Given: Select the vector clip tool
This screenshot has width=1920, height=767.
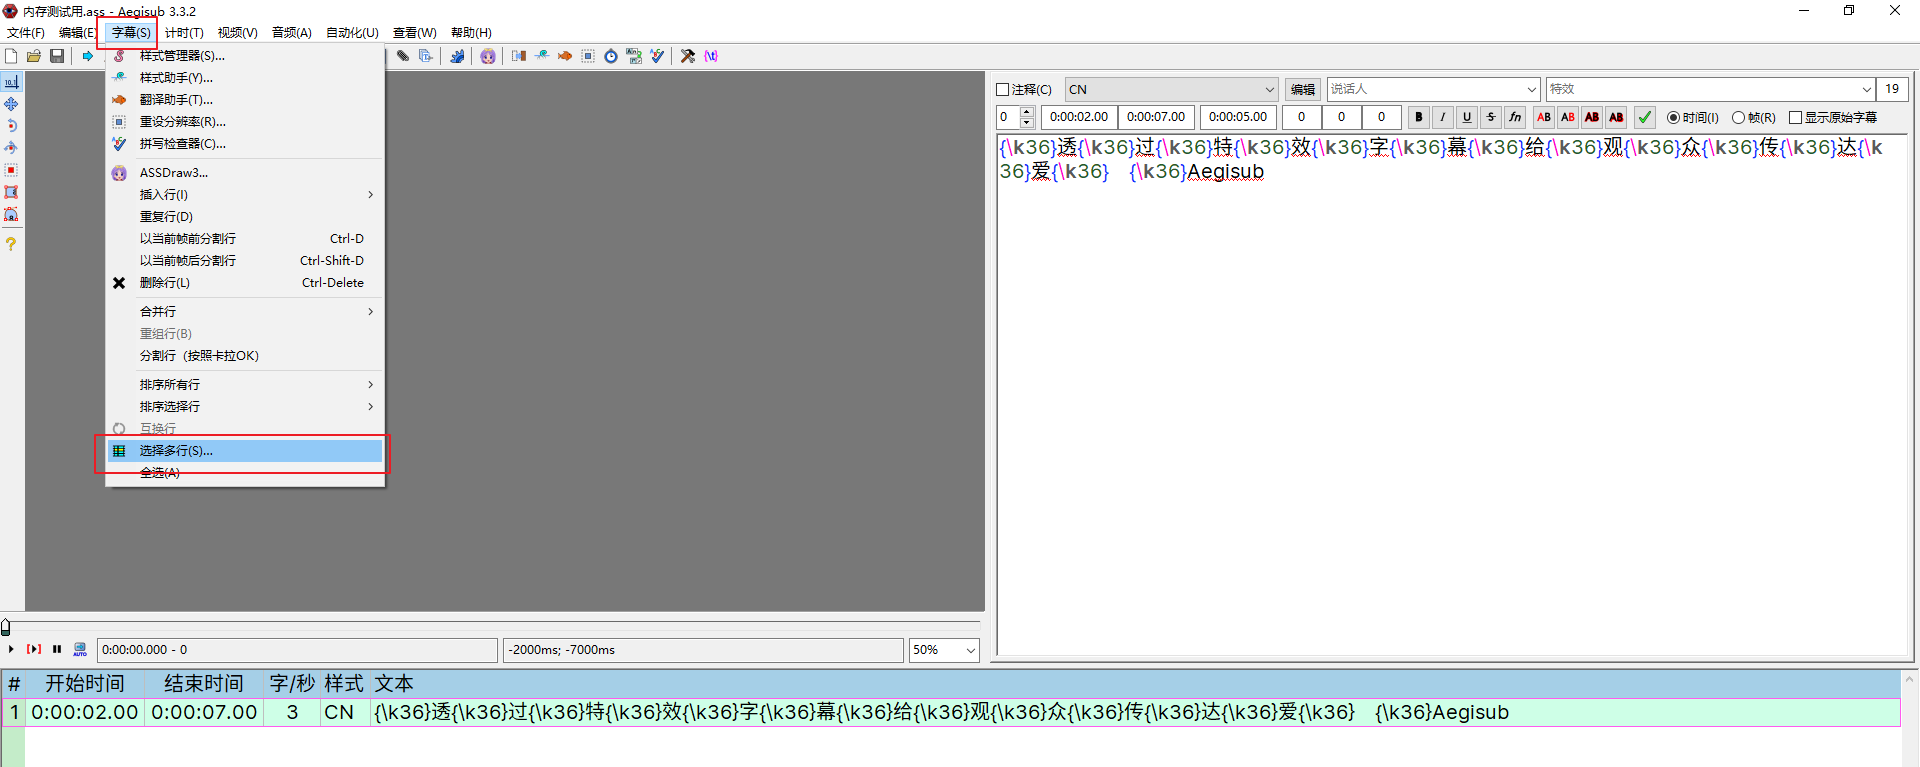Looking at the screenshot, I should tap(11, 214).
